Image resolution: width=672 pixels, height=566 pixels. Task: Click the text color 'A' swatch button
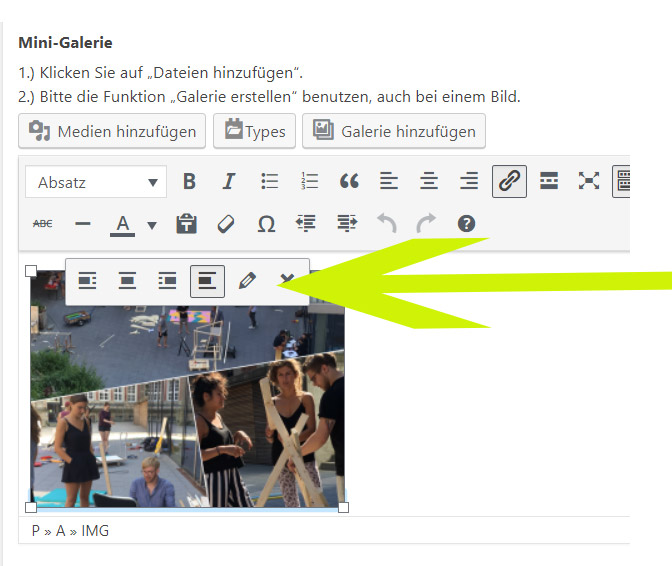point(123,224)
